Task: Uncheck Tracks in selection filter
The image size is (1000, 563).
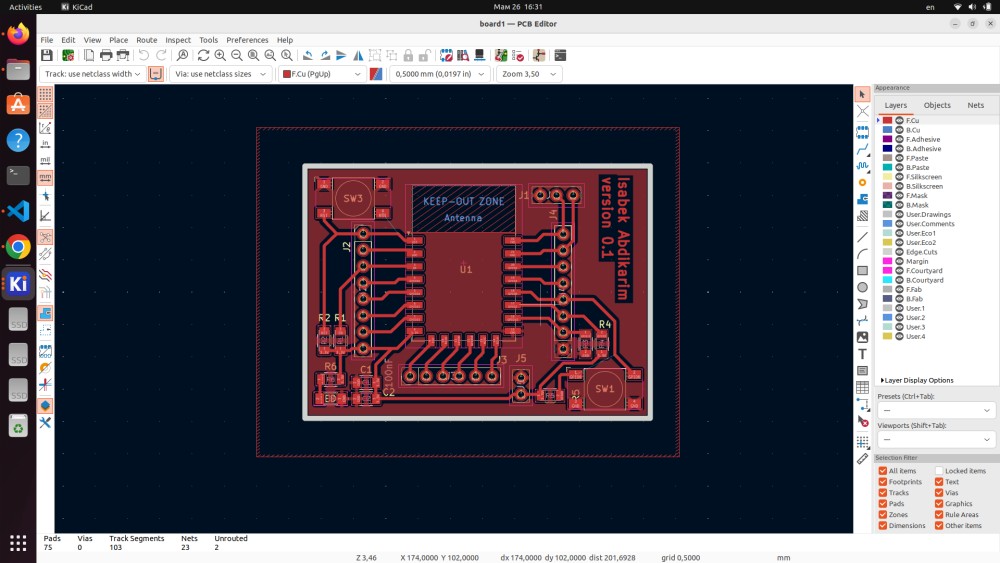Action: pos(883,492)
